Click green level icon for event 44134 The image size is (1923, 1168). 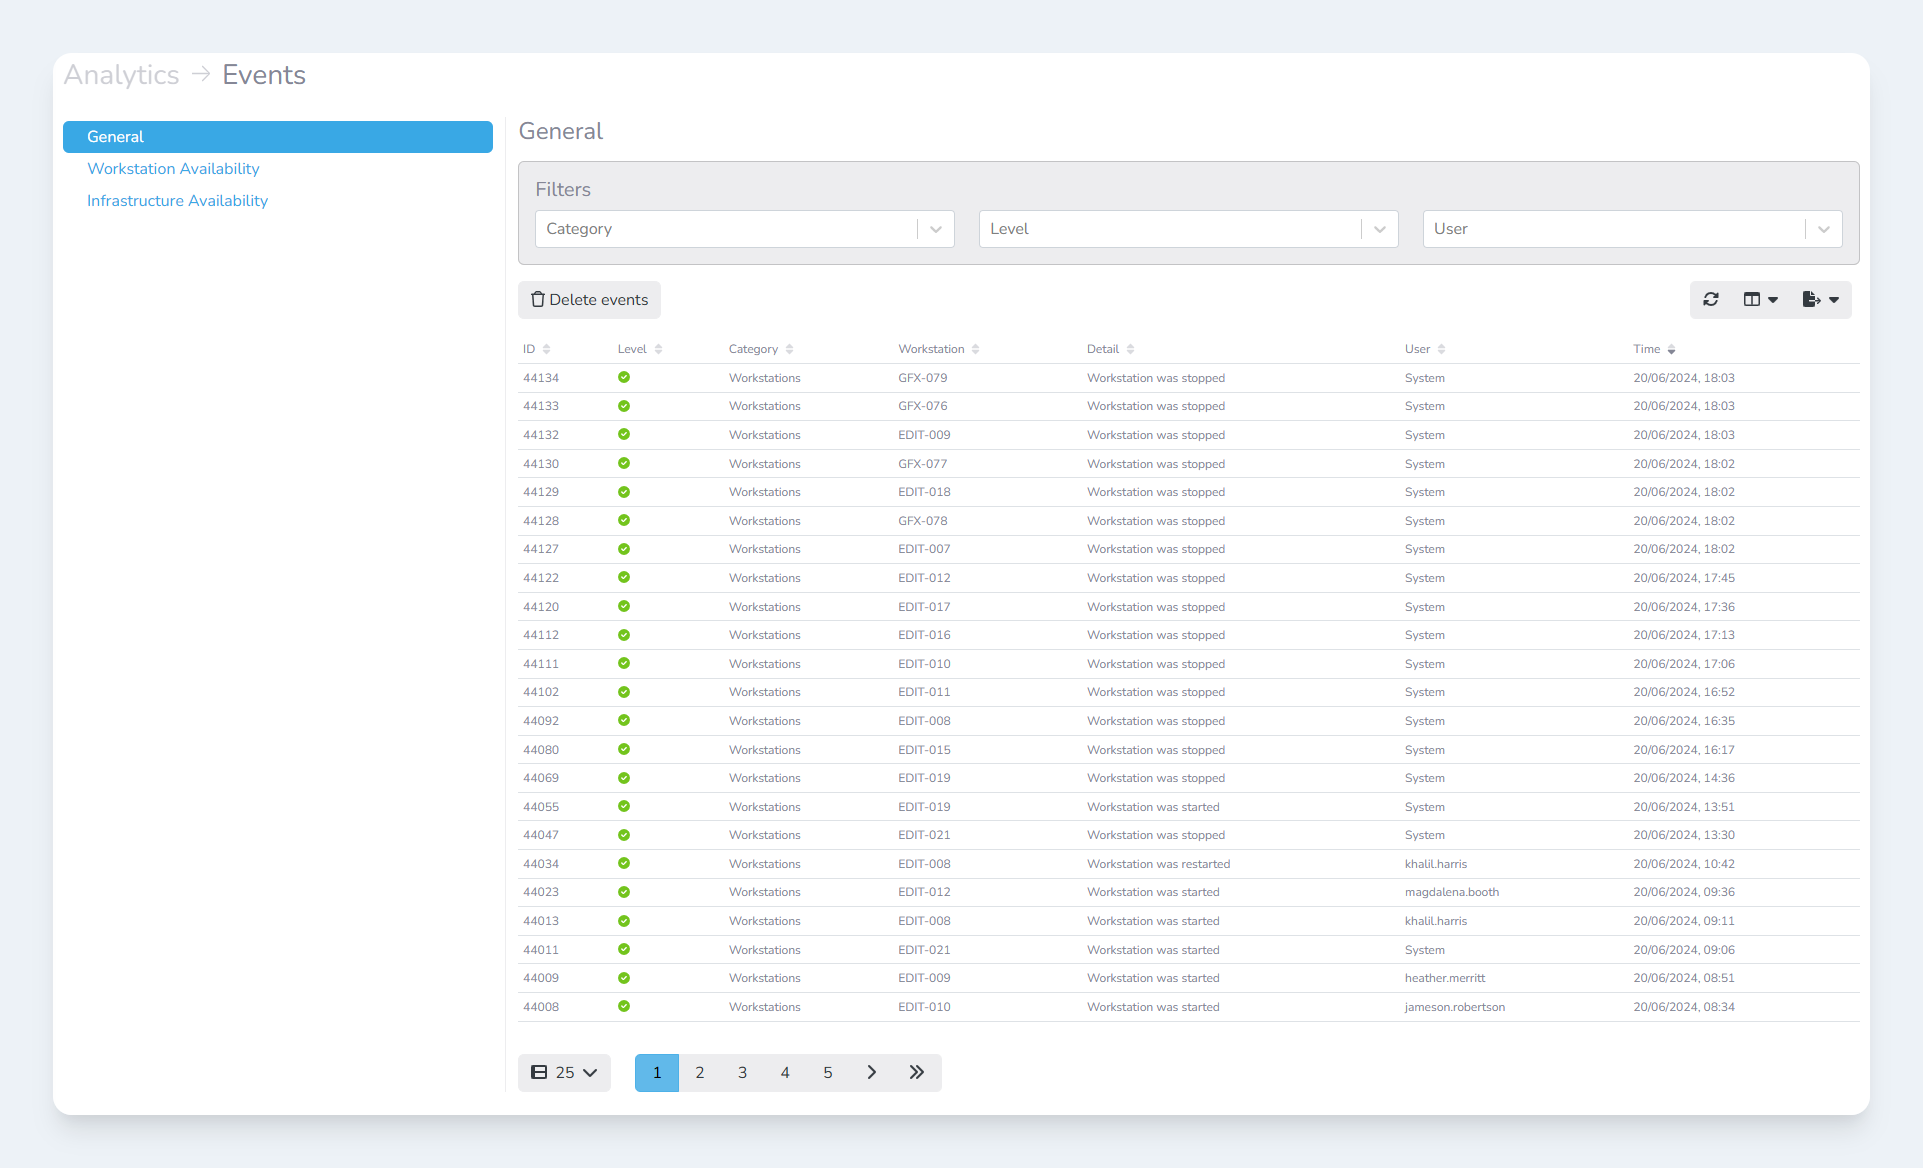pos(624,377)
